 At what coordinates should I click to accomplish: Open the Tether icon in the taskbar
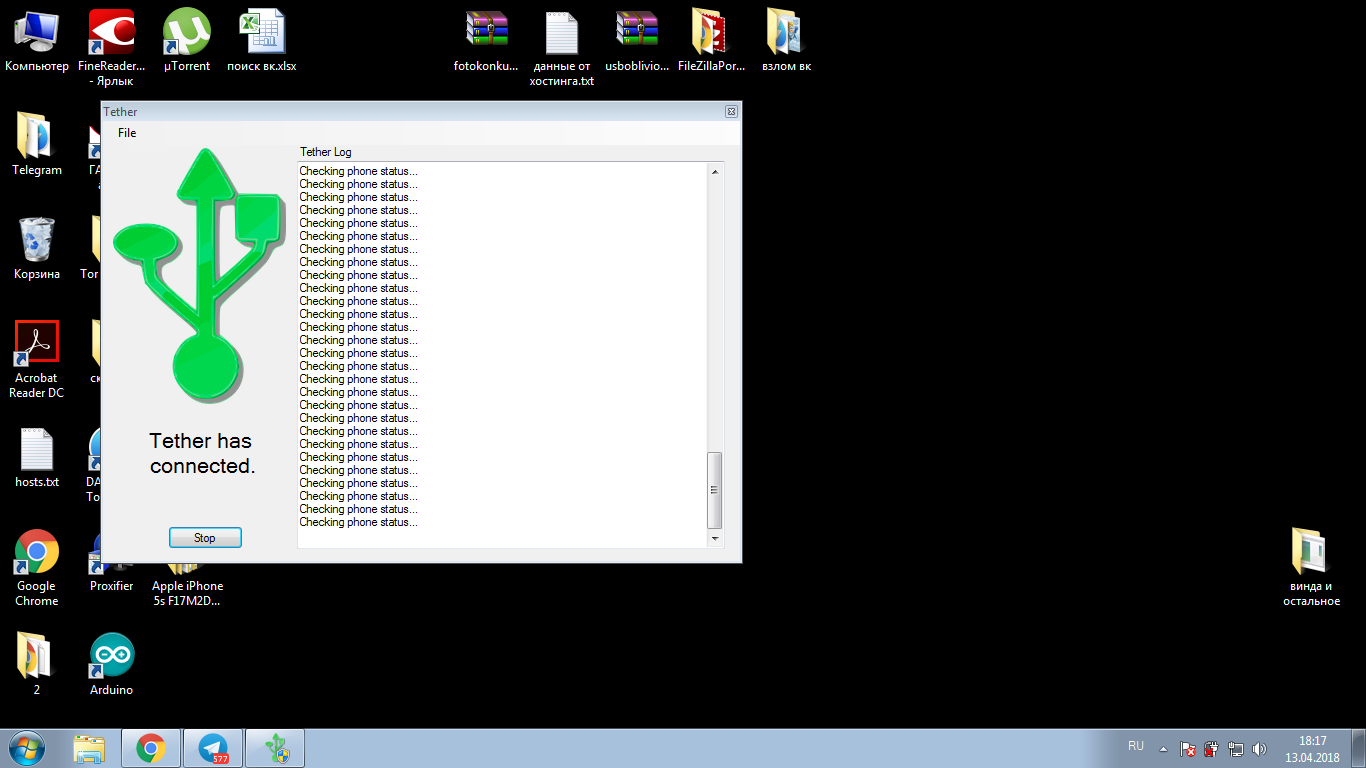point(274,748)
